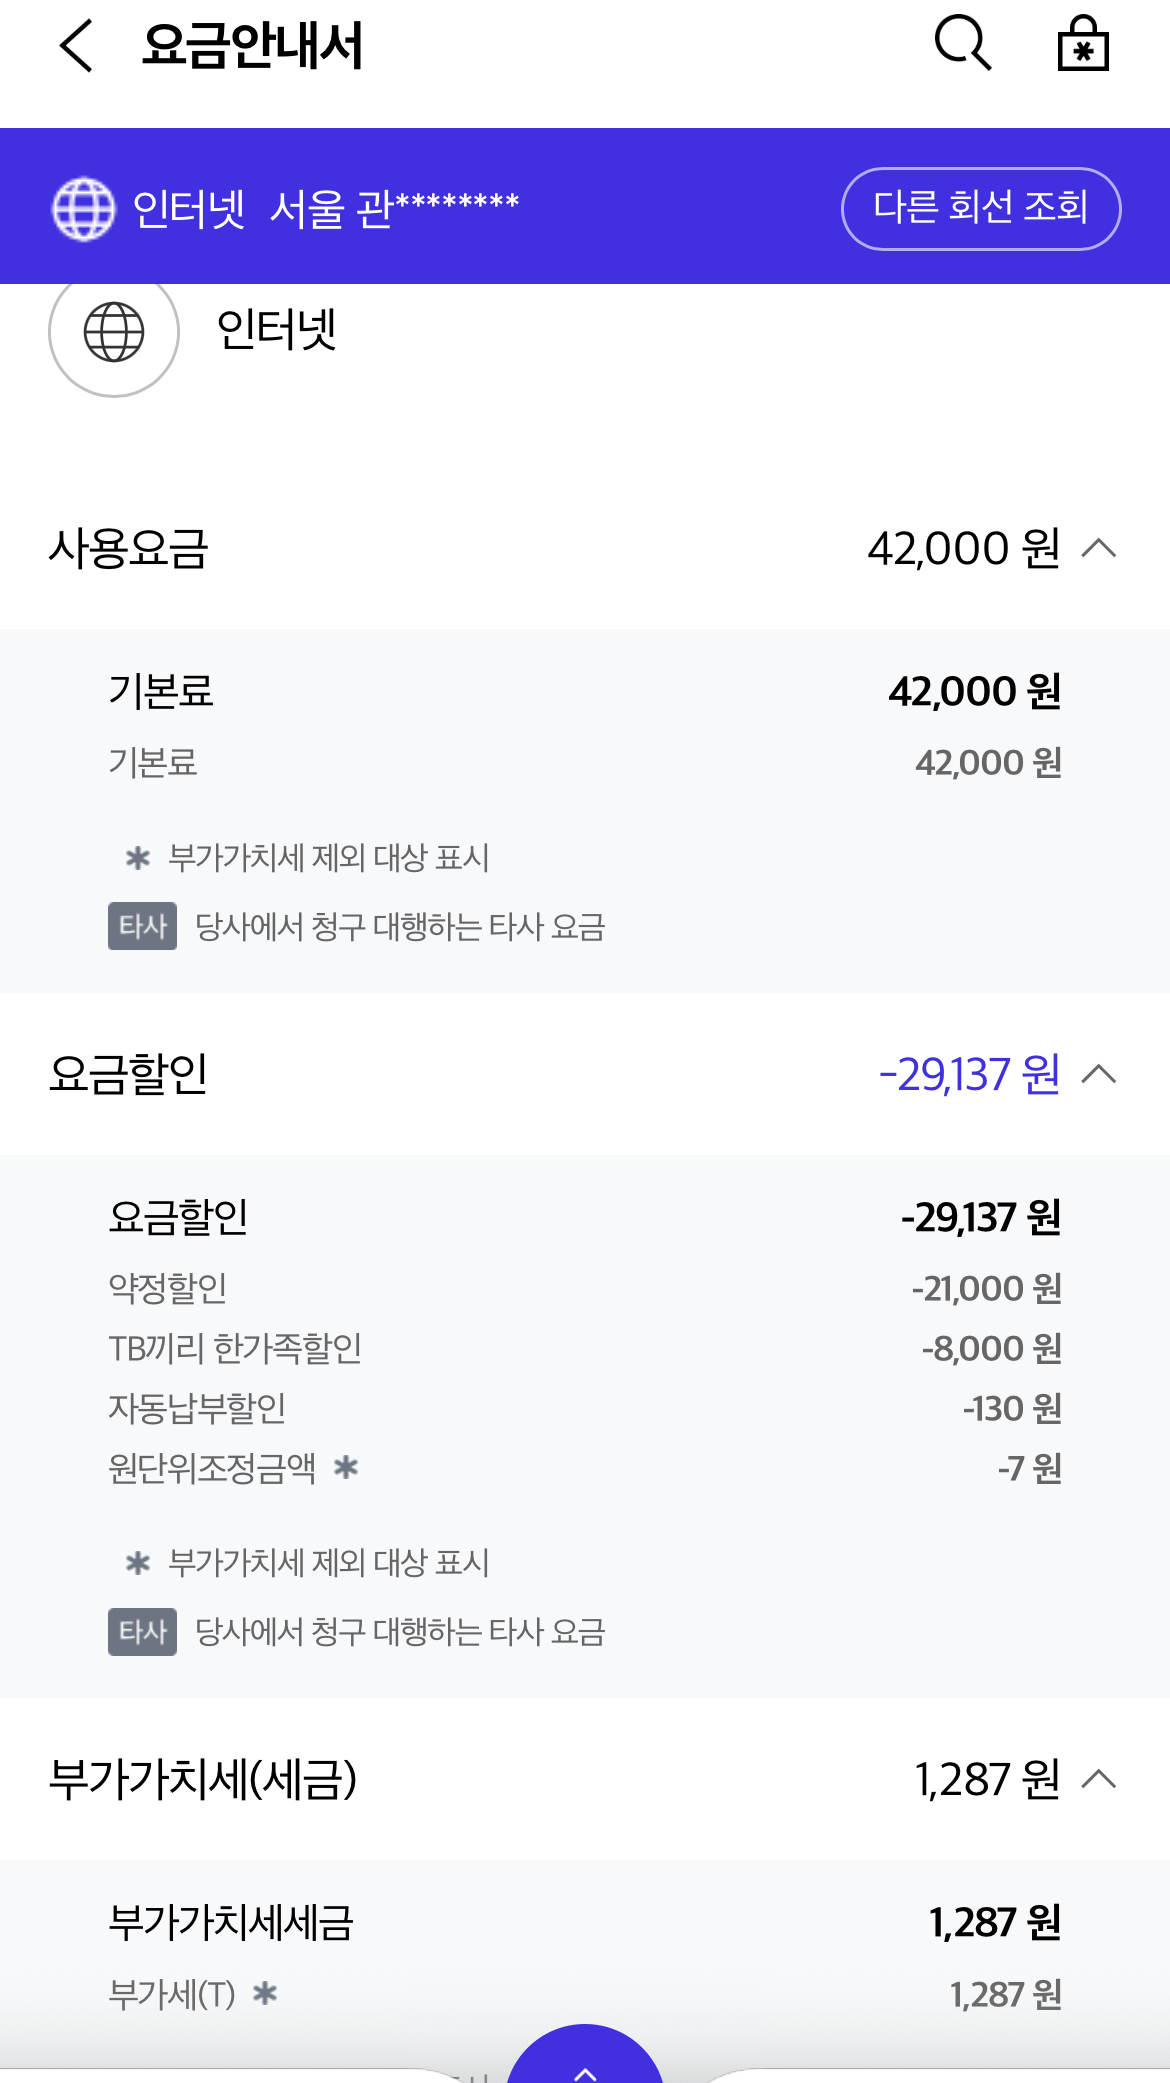Image resolution: width=1170 pixels, height=2083 pixels.
Task: Tap the 사용요금 section header
Action: coord(129,548)
